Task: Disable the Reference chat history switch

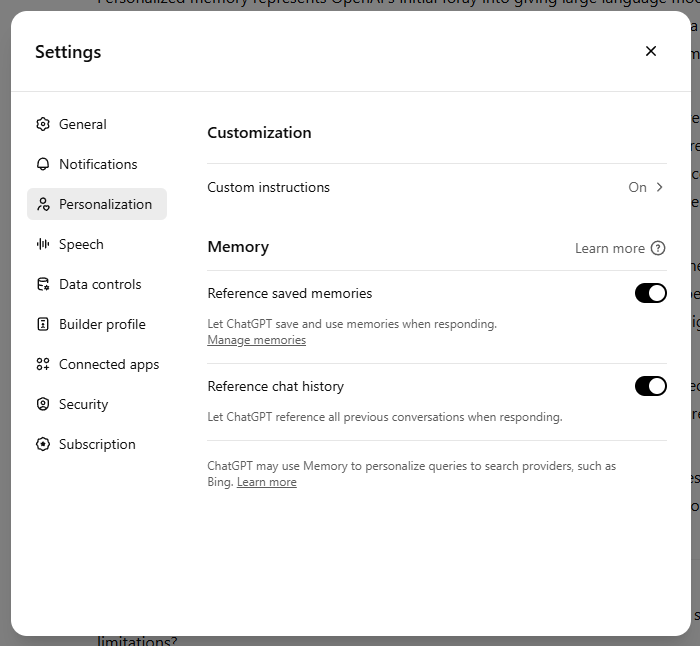Action: [x=651, y=386]
